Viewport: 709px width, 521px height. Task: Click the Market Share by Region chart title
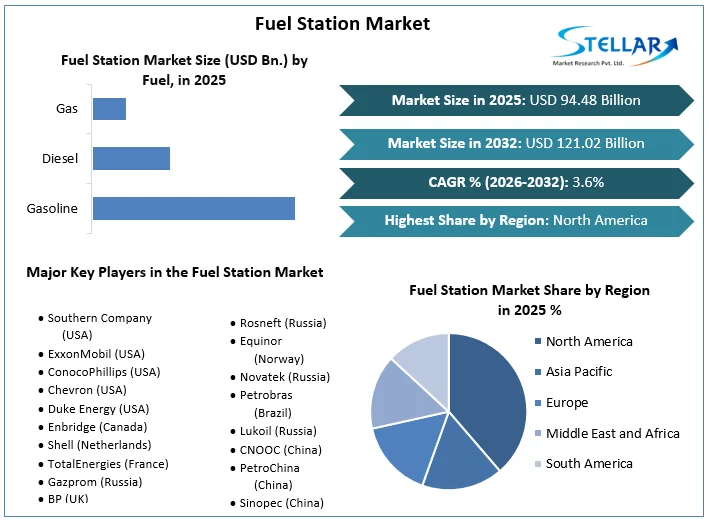(529, 300)
